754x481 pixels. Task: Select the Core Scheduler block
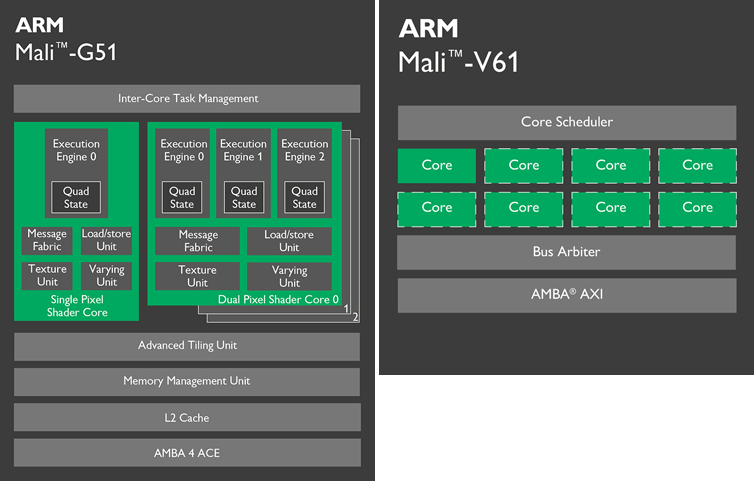[567, 122]
